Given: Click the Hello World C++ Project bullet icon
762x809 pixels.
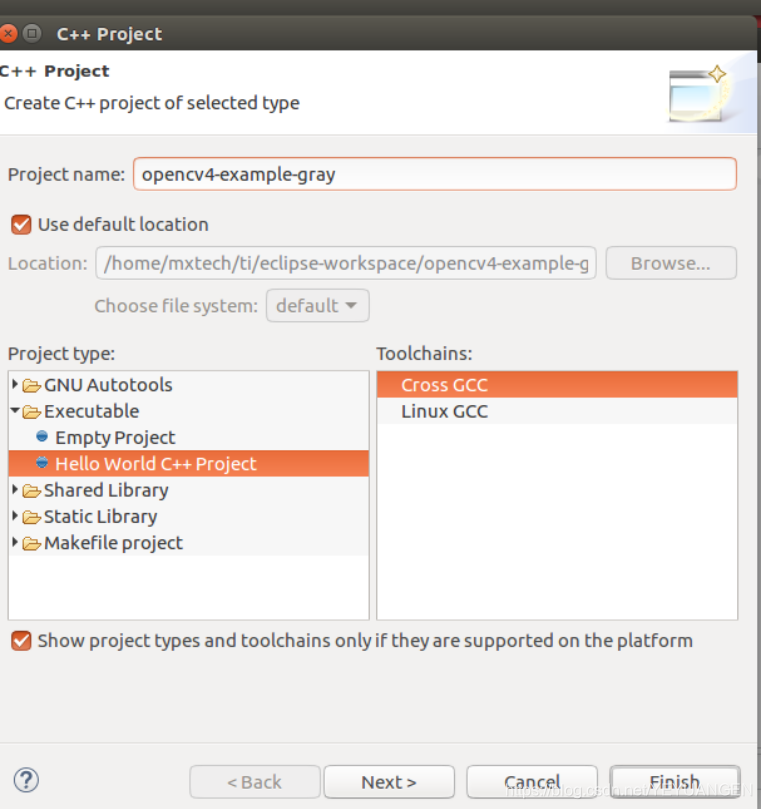Looking at the screenshot, I should coord(42,463).
